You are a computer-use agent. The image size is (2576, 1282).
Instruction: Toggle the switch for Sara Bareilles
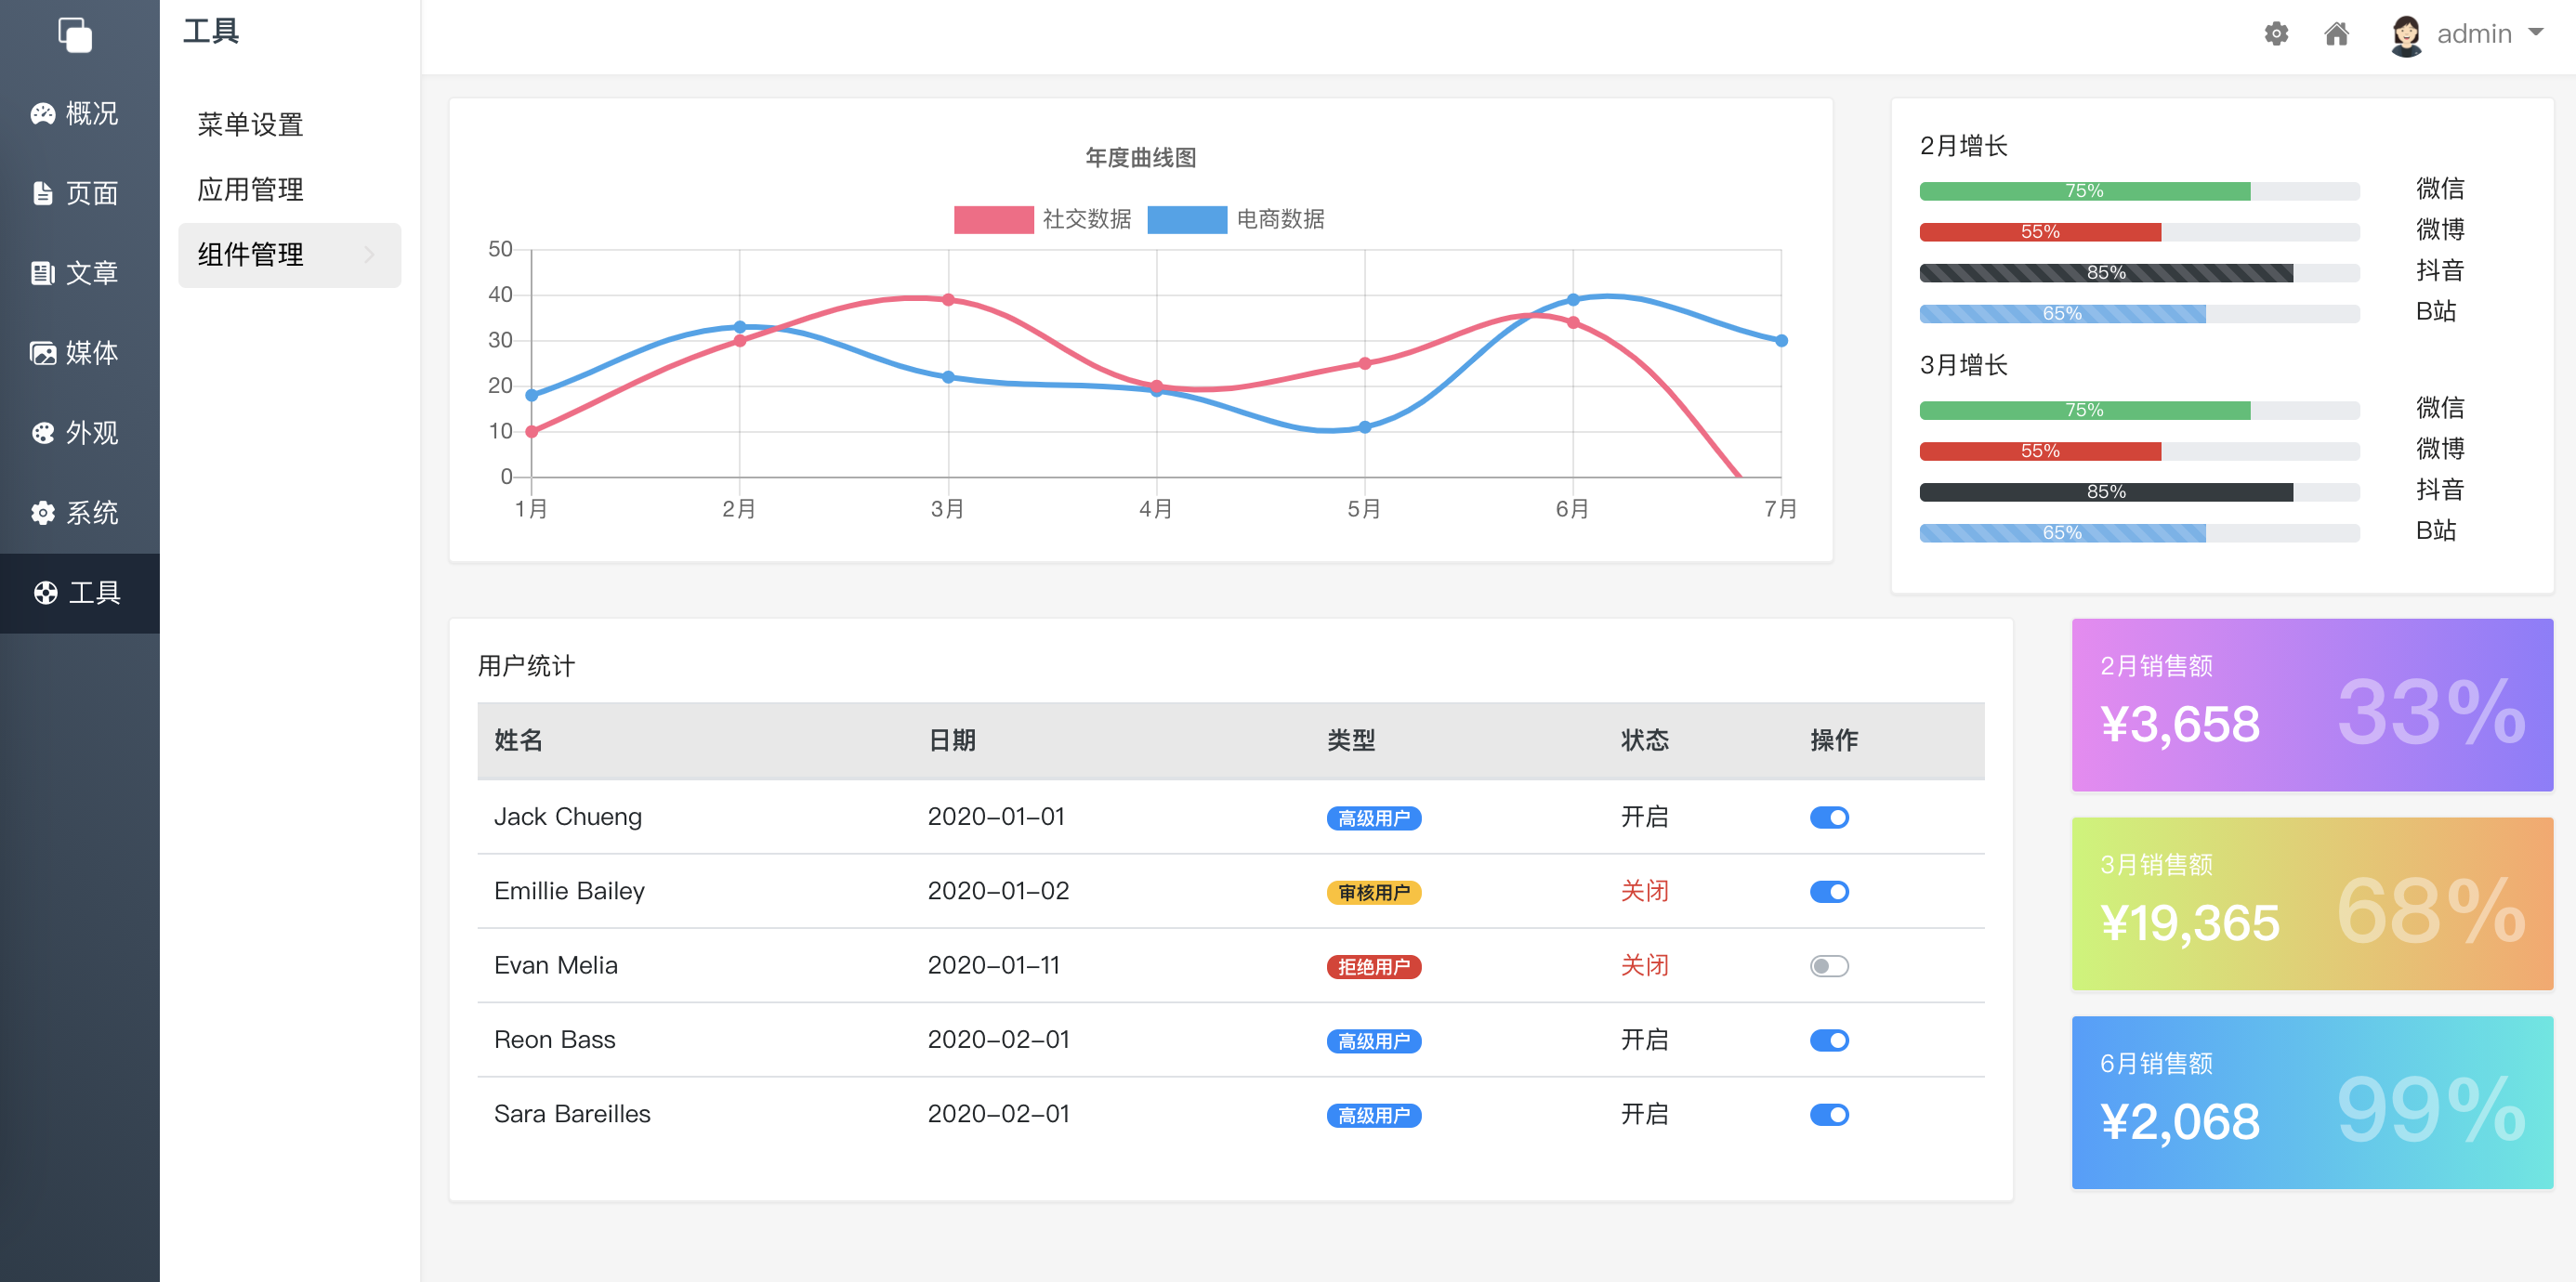click(x=1829, y=1115)
